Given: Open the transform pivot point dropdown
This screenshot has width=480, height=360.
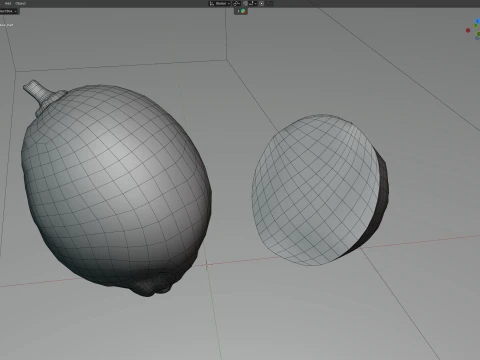Looking at the screenshot, I should click(x=236, y=3).
